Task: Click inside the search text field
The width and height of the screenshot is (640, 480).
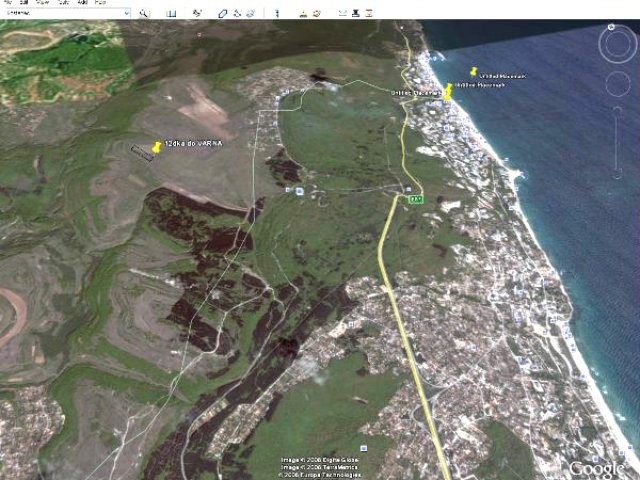Action: [x=64, y=13]
